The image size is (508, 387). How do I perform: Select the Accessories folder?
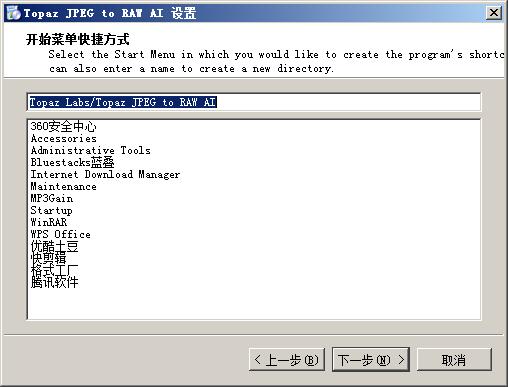click(64, 138)
